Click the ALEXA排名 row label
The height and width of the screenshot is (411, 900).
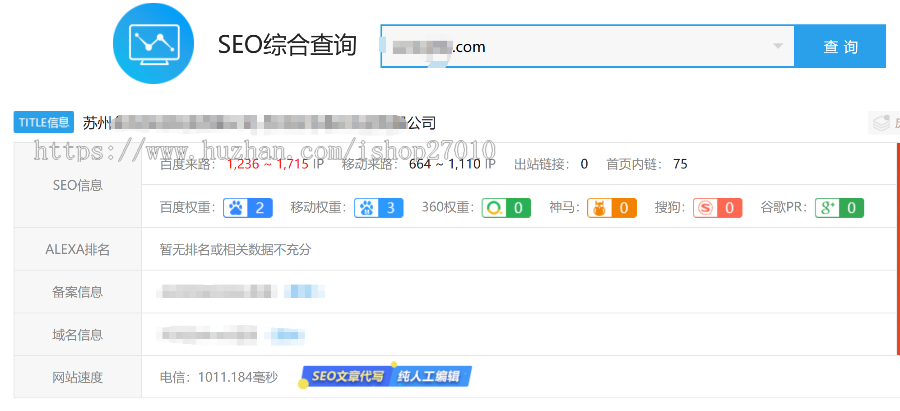[x=77, y=250]
